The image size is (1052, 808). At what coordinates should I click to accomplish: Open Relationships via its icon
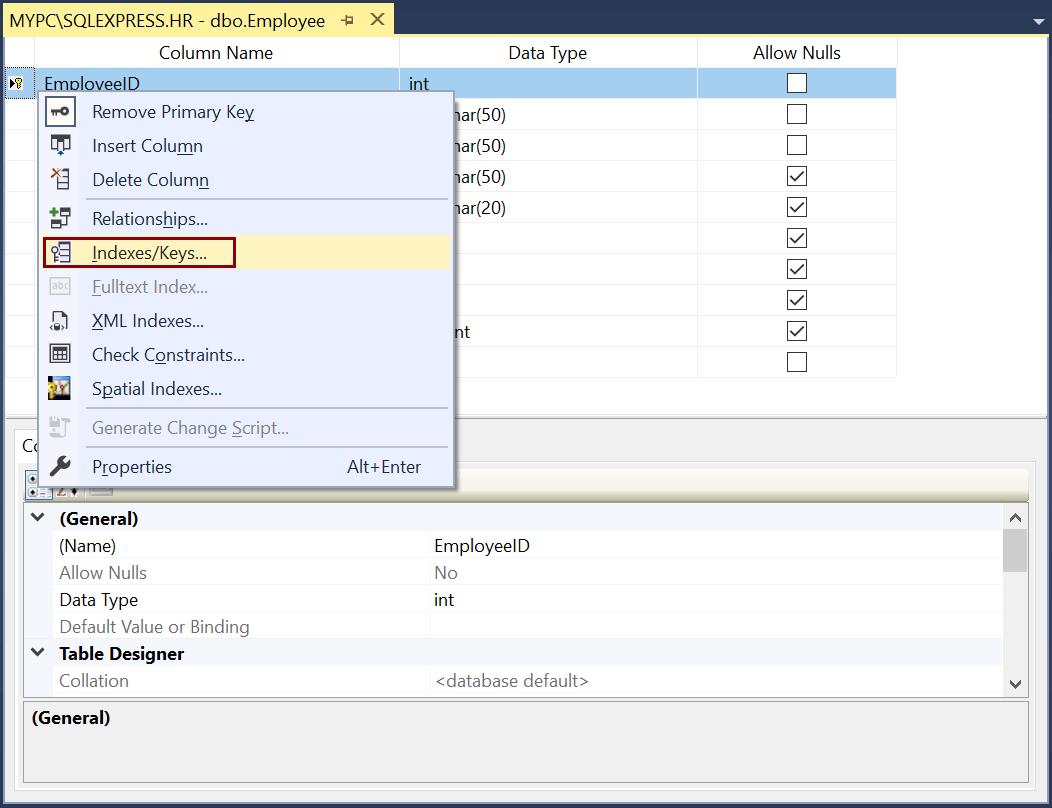(x=60, y=218)
